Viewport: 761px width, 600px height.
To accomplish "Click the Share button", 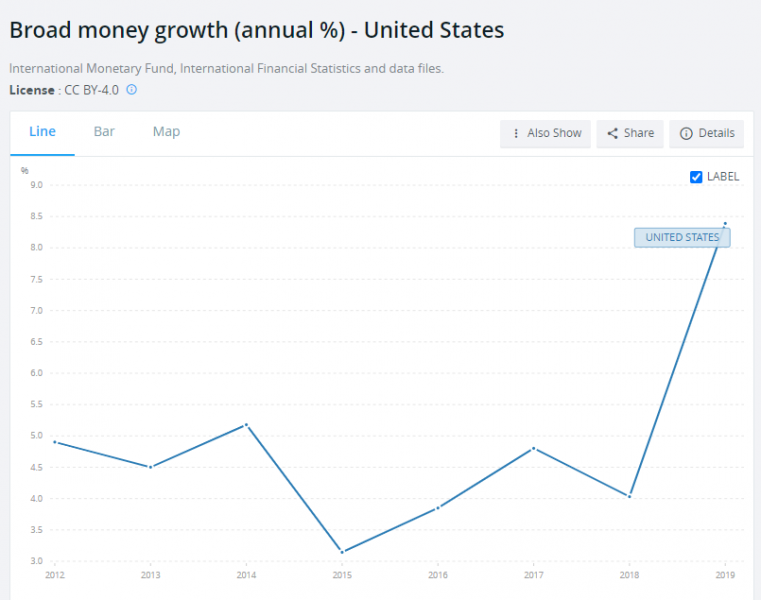I will pyautogui.click(x=630, y=133).
